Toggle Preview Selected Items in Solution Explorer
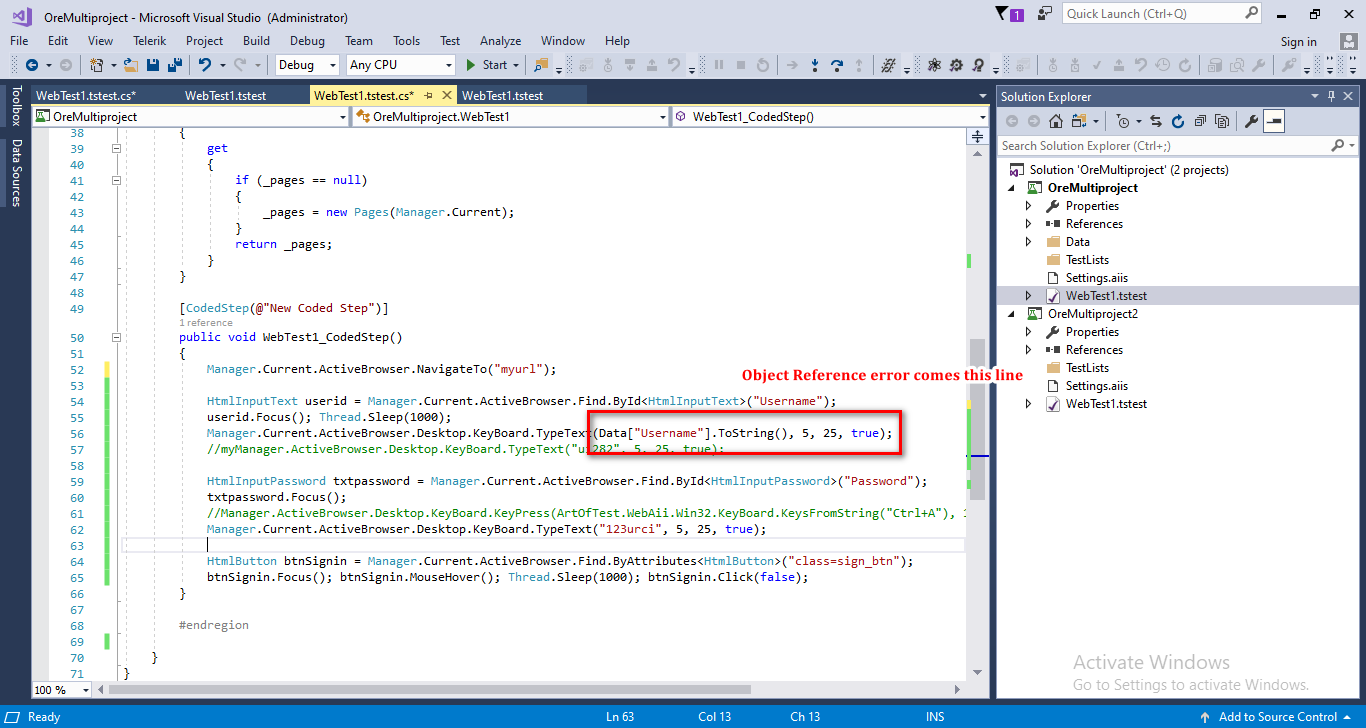Image resolution: width=1366 pixels, height=728 pixels. (1273, 121)
